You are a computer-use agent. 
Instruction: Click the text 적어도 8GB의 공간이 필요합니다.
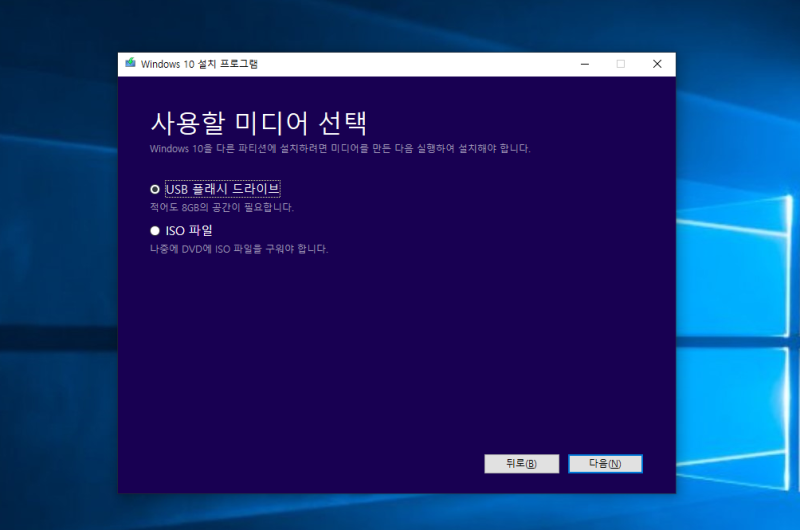point(222,208)
